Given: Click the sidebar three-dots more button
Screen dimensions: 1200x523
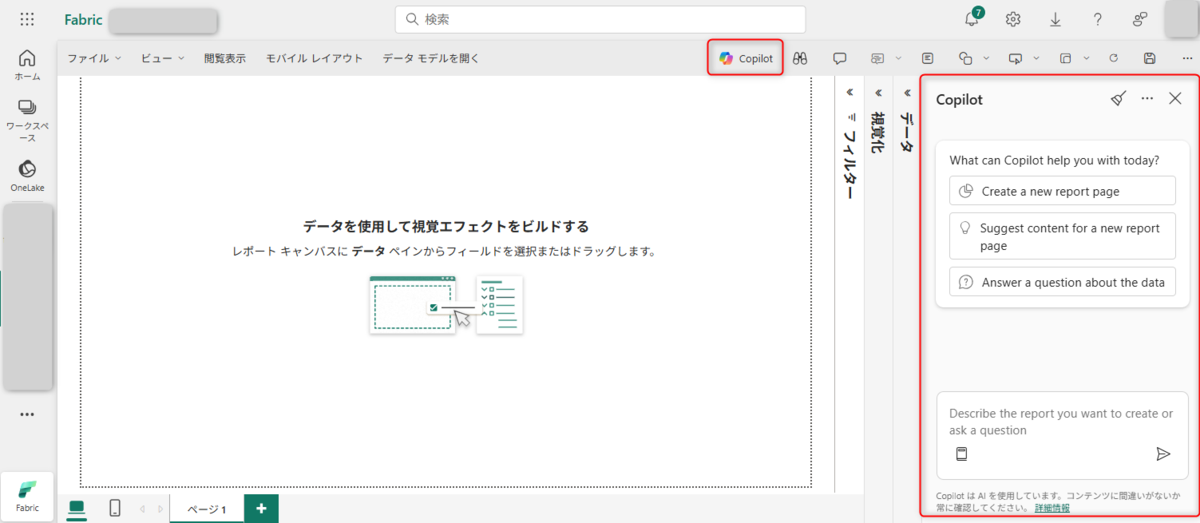Looking at the screenshot, I should [x=27, y=414].
